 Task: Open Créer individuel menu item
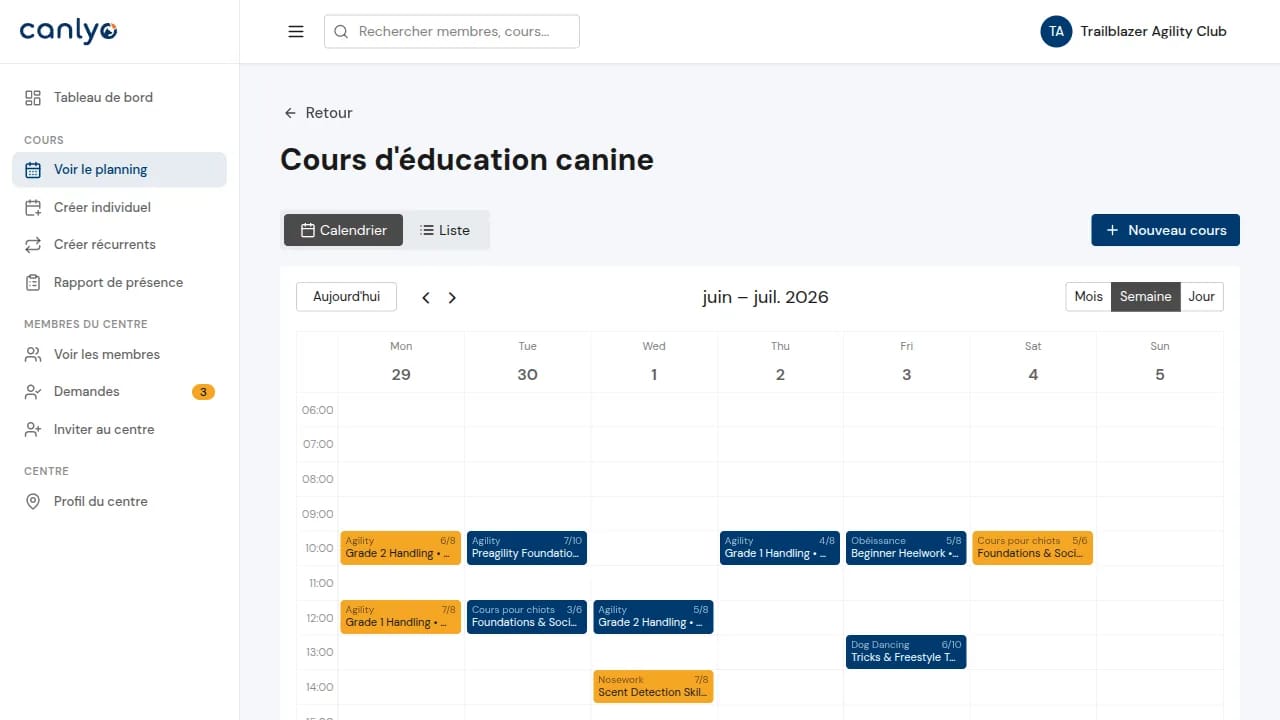[x=119, y=207]
